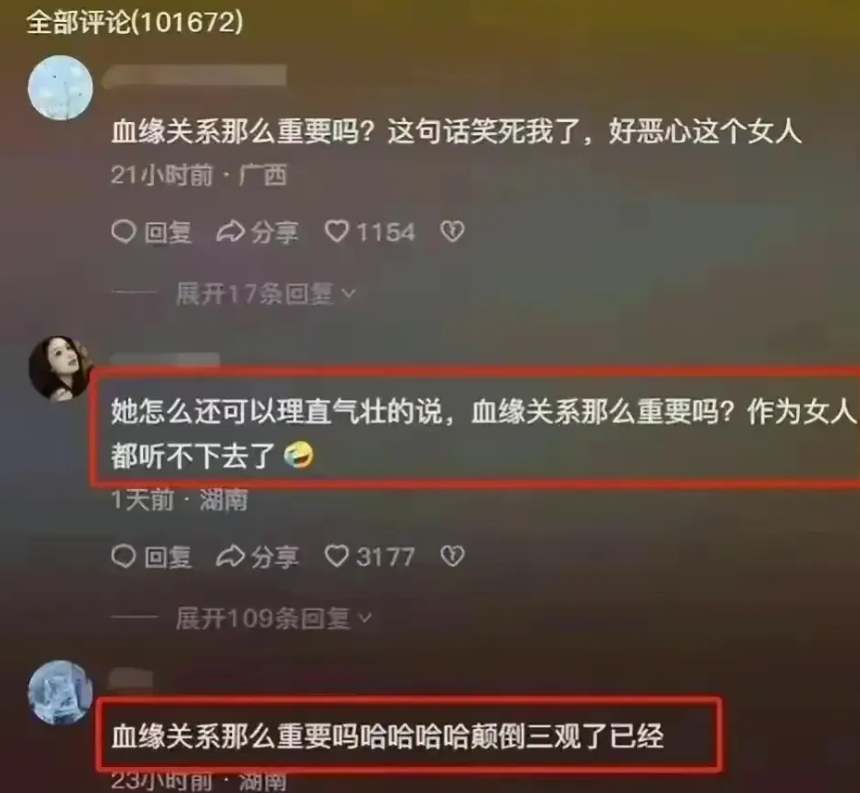Select the 全部评论(101672) header
The image size is (860, 793).
[x=135, y=23]
